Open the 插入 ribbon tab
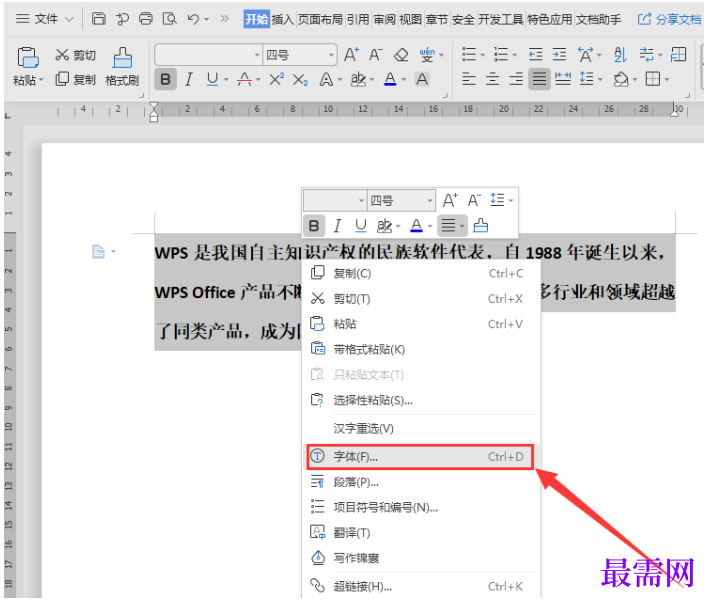This screenshot has height=604, width=713. click(282, 20)
